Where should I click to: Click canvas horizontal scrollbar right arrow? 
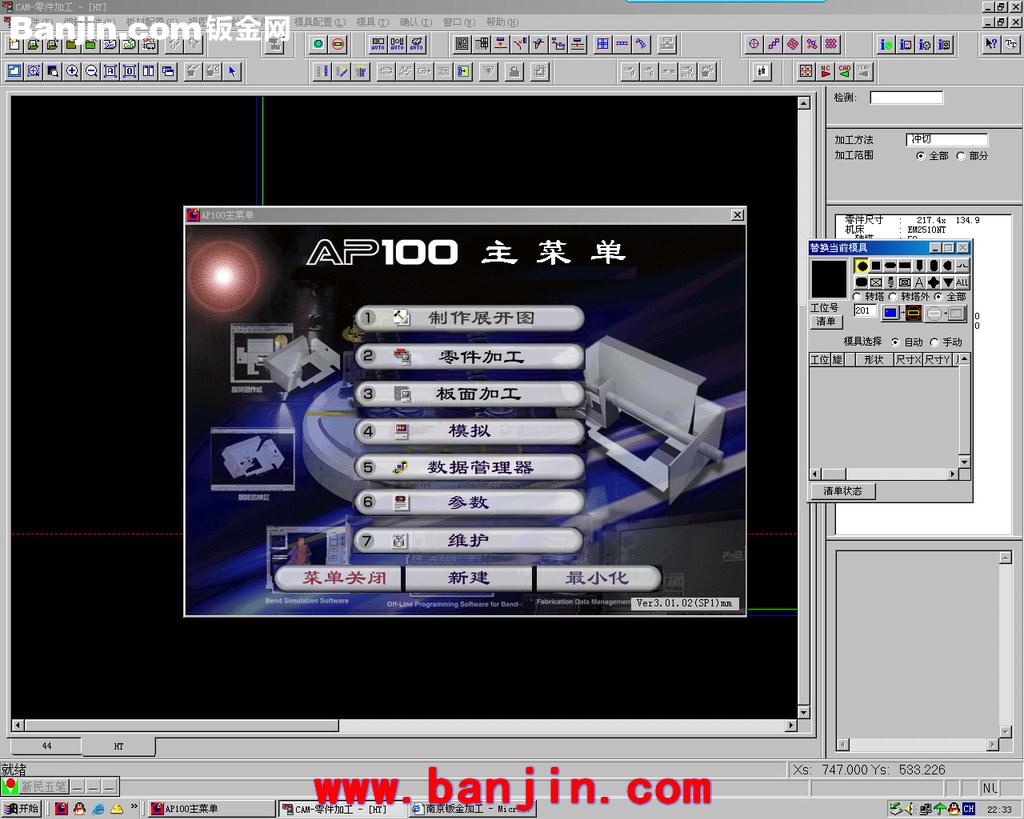click(x=791, y=725)
